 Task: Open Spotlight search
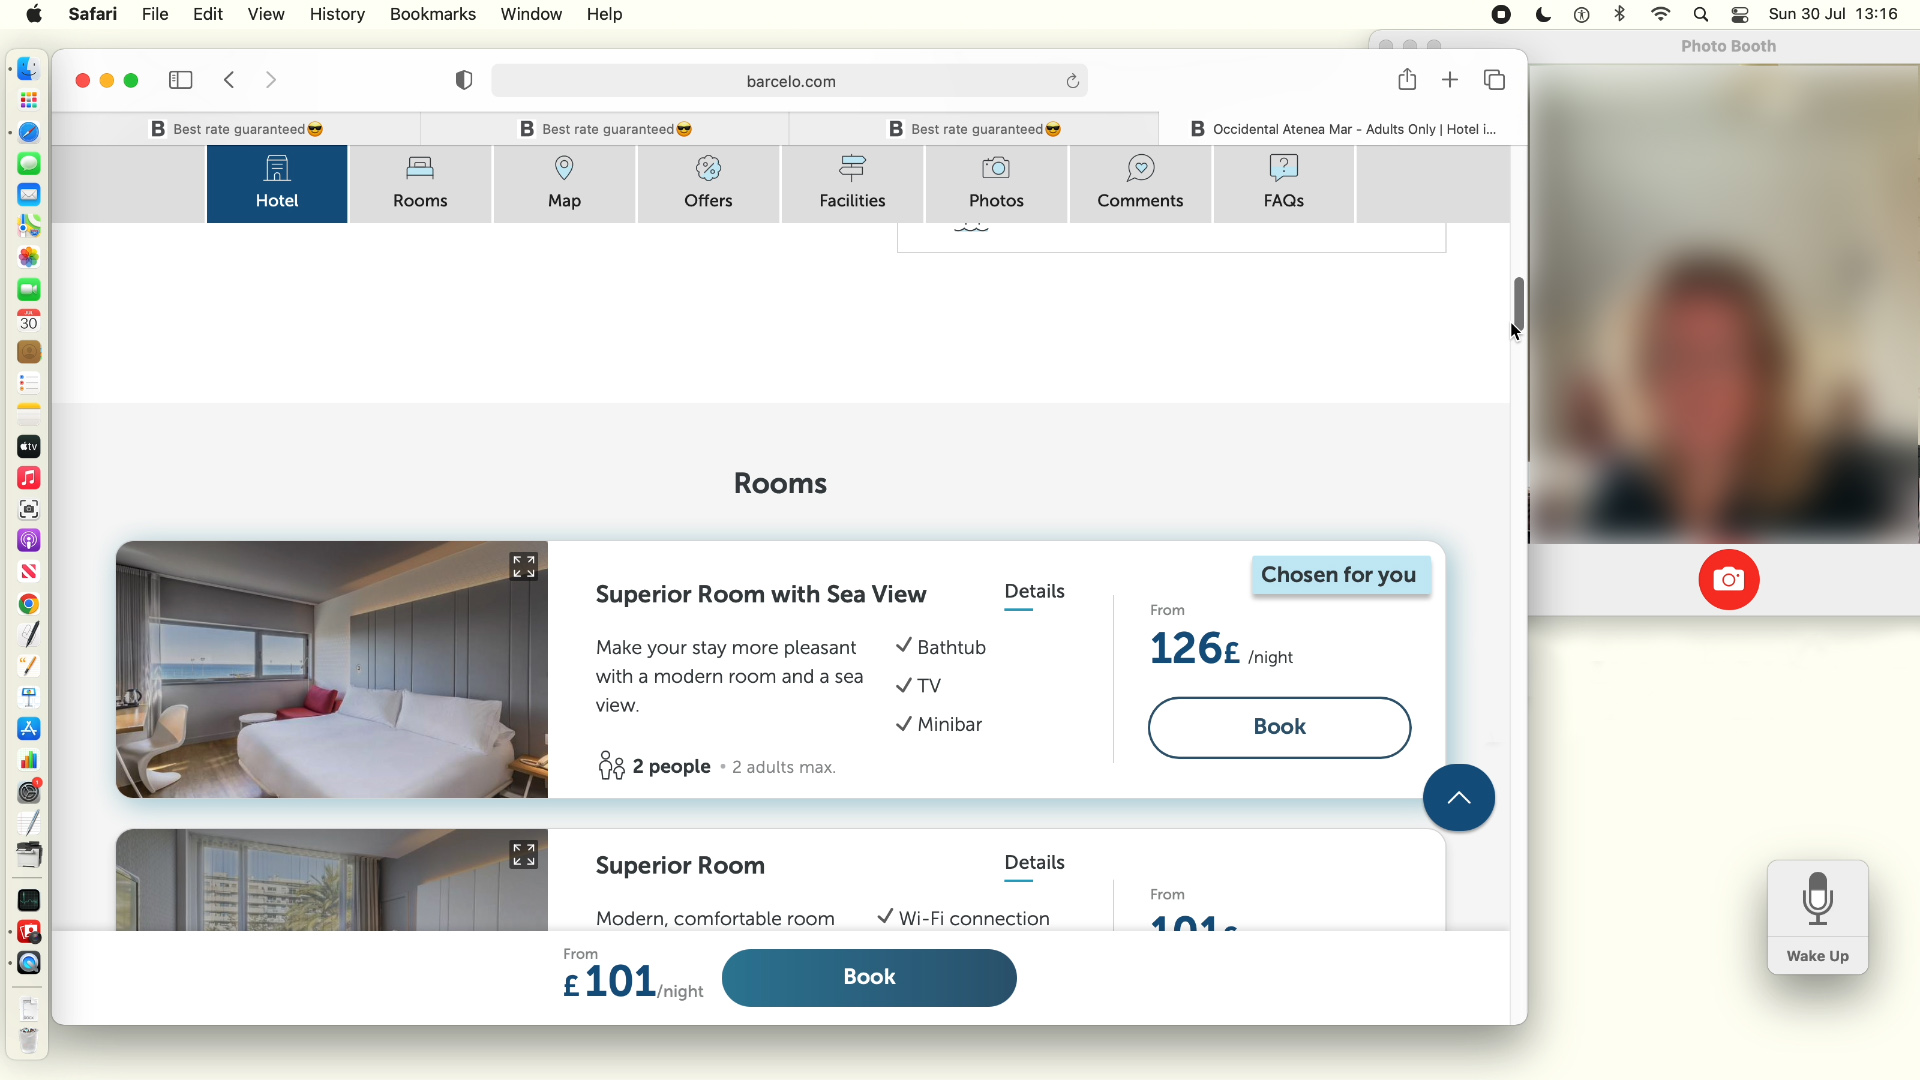tap(1700, 14)
